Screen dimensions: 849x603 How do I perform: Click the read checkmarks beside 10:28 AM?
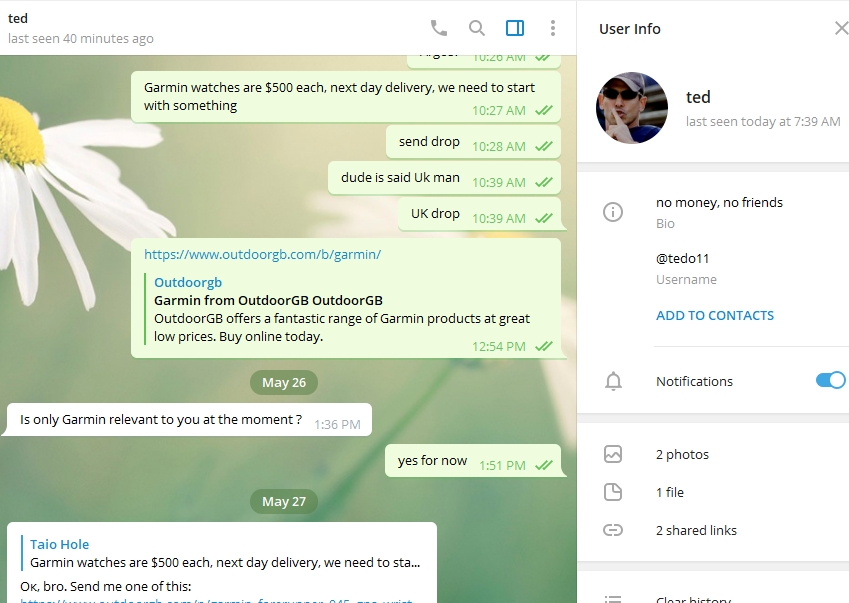tap(544, 146)
